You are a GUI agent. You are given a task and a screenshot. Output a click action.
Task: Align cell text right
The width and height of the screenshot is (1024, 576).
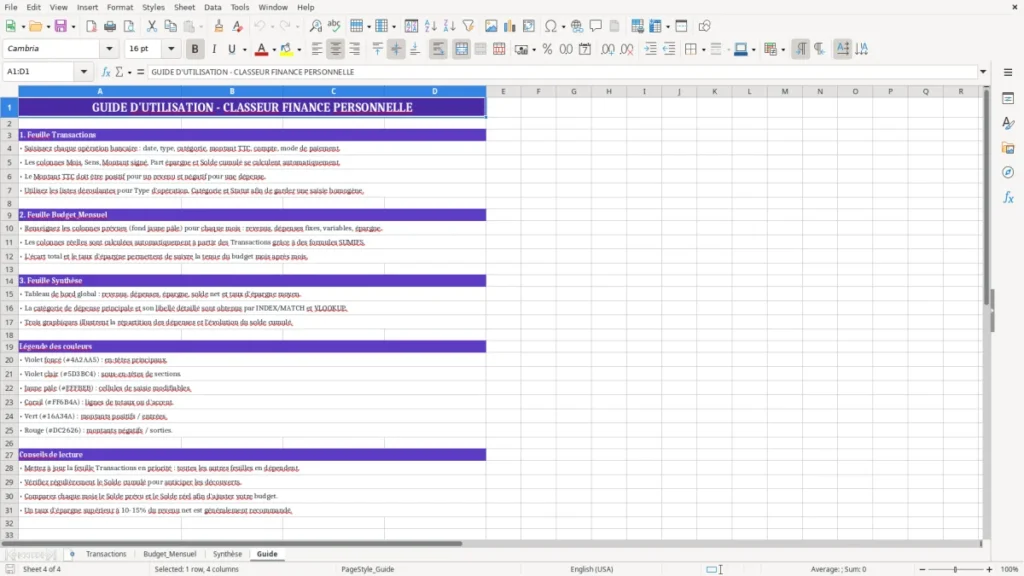click(x=355, y=49)
